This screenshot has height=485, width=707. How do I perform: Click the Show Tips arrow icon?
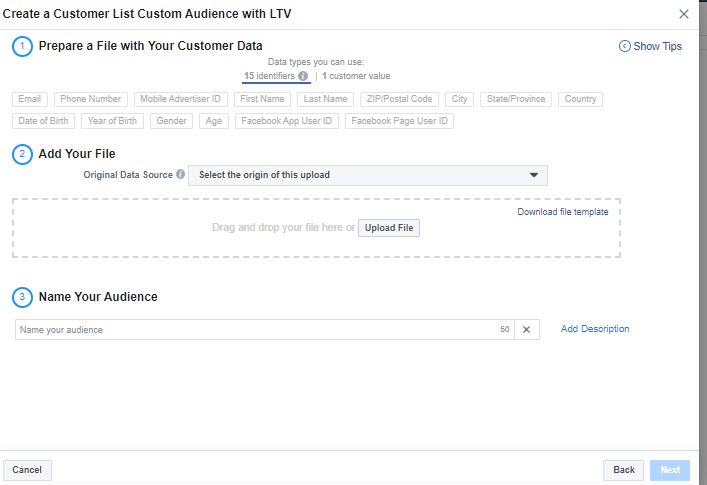pos(625,46)
